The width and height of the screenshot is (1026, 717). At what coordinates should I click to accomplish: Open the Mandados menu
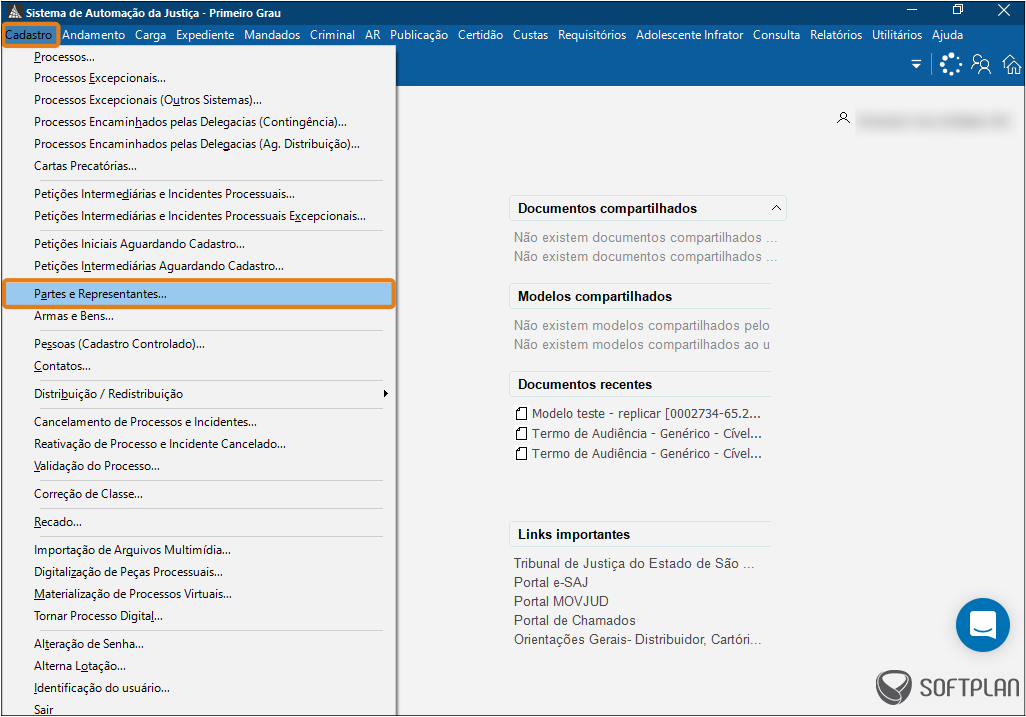click(272, 35)
